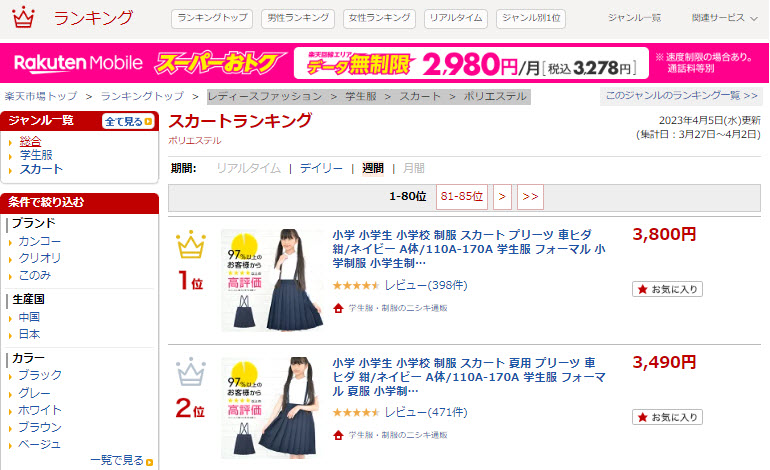Click star rating of 471-review product
Screen dimensions: 770x470
(356, 412)
